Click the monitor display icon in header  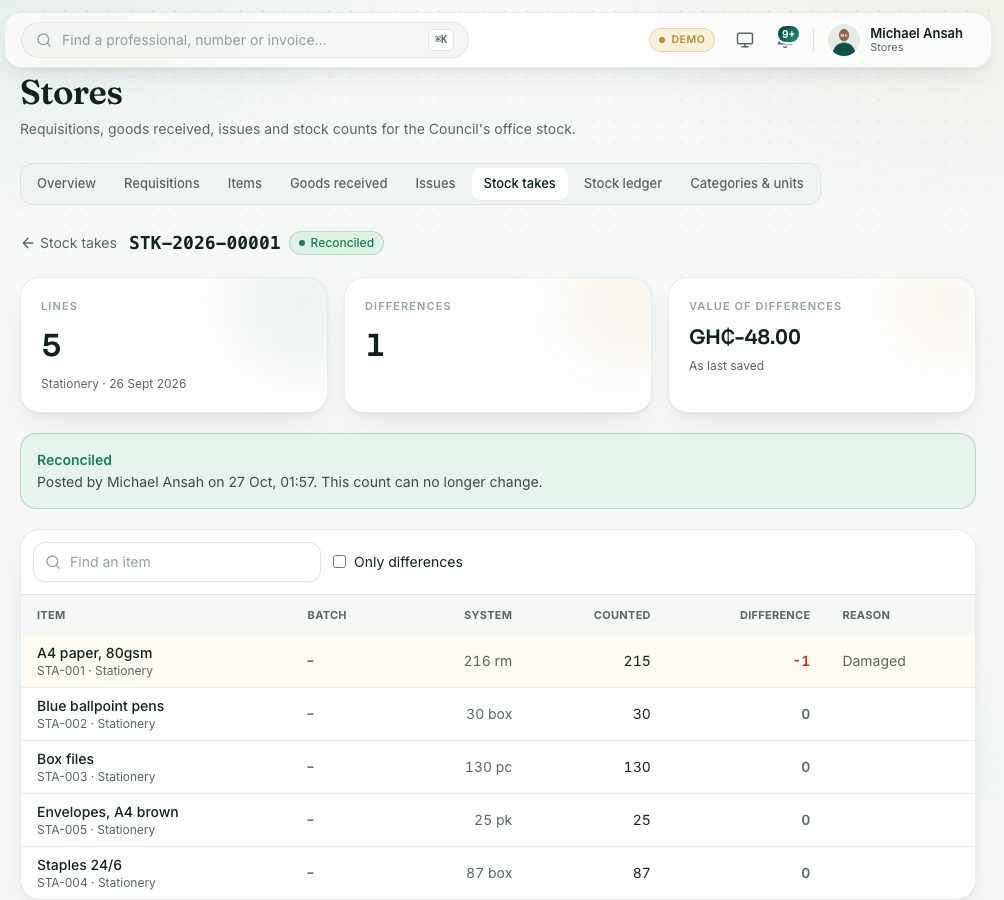[744, 40]
